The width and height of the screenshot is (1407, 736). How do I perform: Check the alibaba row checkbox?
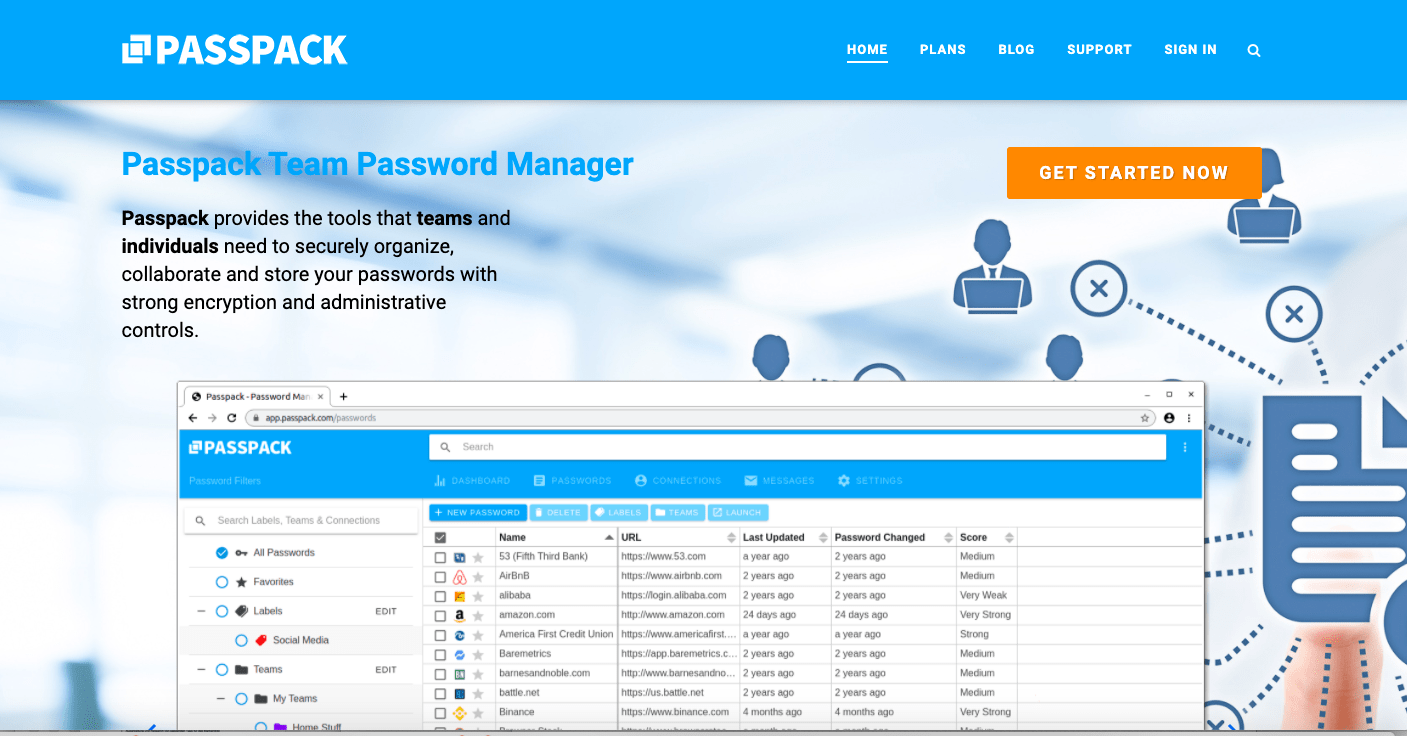(440, 596)
